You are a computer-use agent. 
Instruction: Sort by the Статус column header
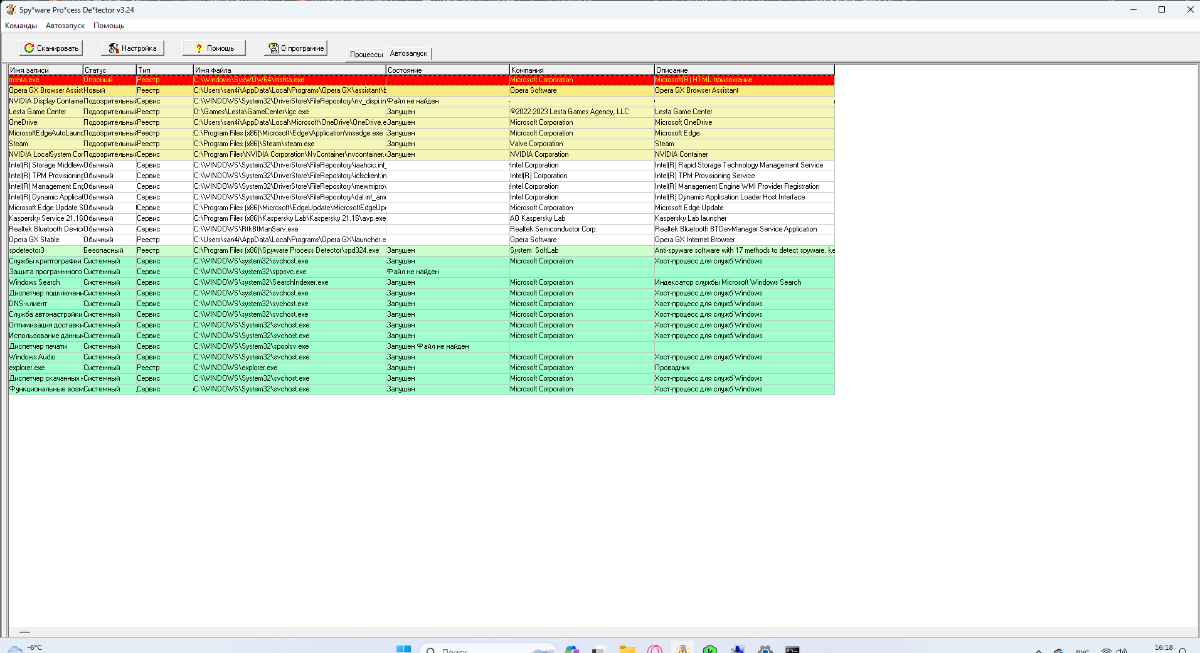pyautogui.click(x=109, y=70)
